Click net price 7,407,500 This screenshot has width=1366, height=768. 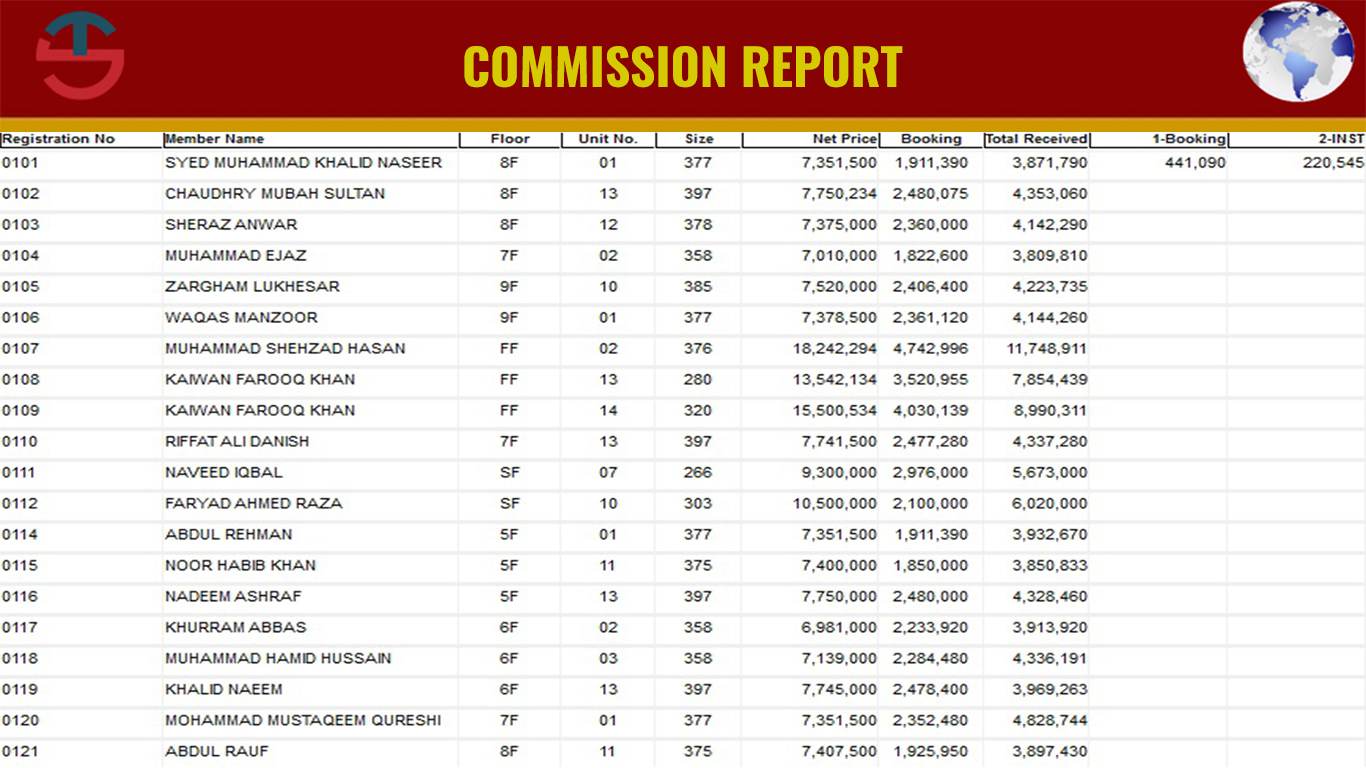click(839, 751)
